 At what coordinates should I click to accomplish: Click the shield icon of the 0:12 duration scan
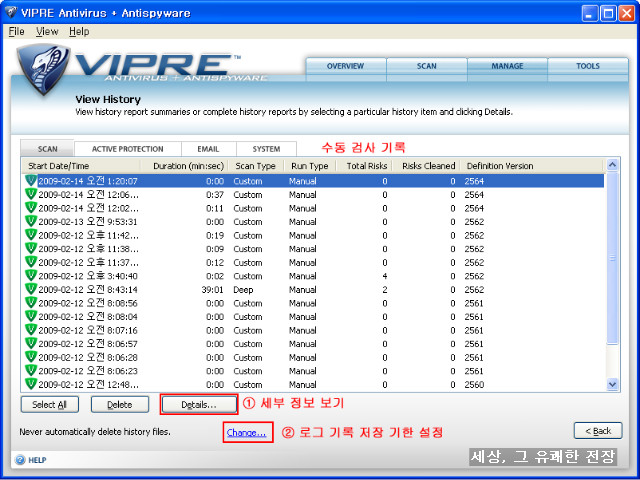[x=31, y=262]
